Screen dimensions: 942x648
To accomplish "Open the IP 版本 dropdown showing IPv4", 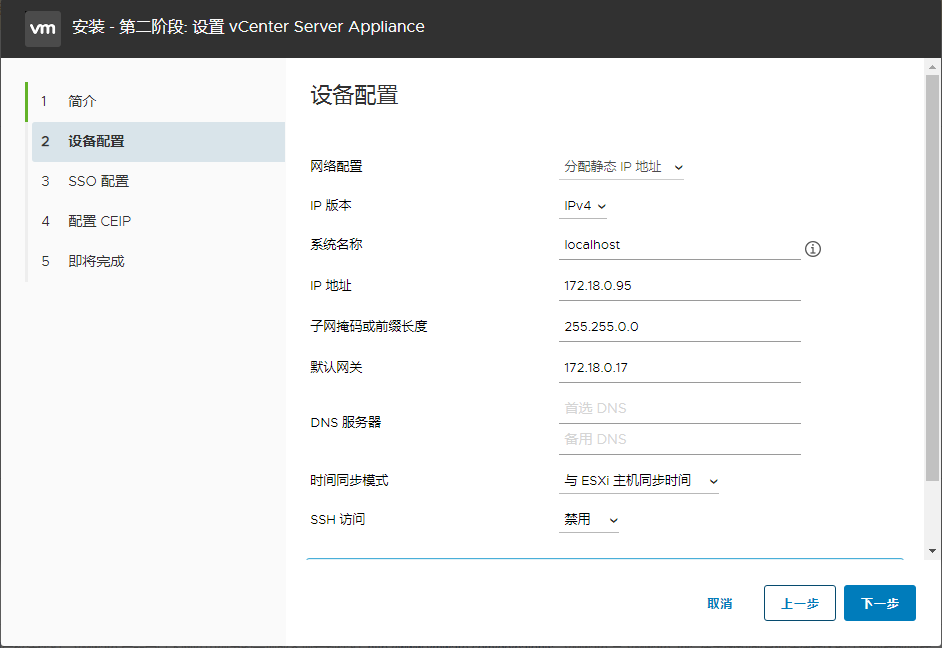I will tap(583, 206).
